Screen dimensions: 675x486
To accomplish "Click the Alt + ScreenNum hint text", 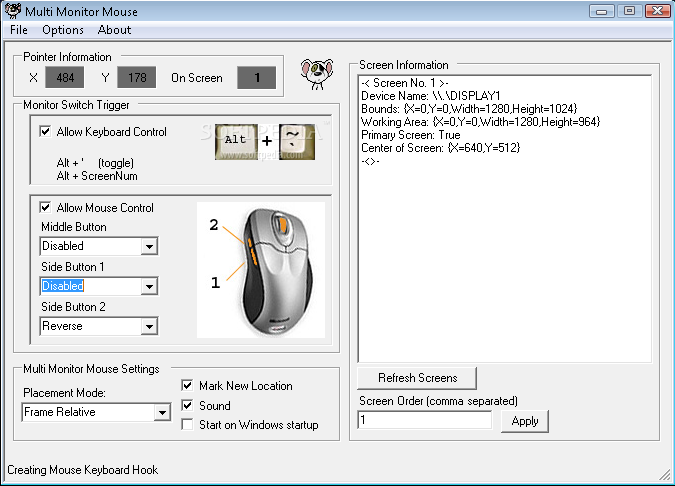I will [x=97, y=176].
